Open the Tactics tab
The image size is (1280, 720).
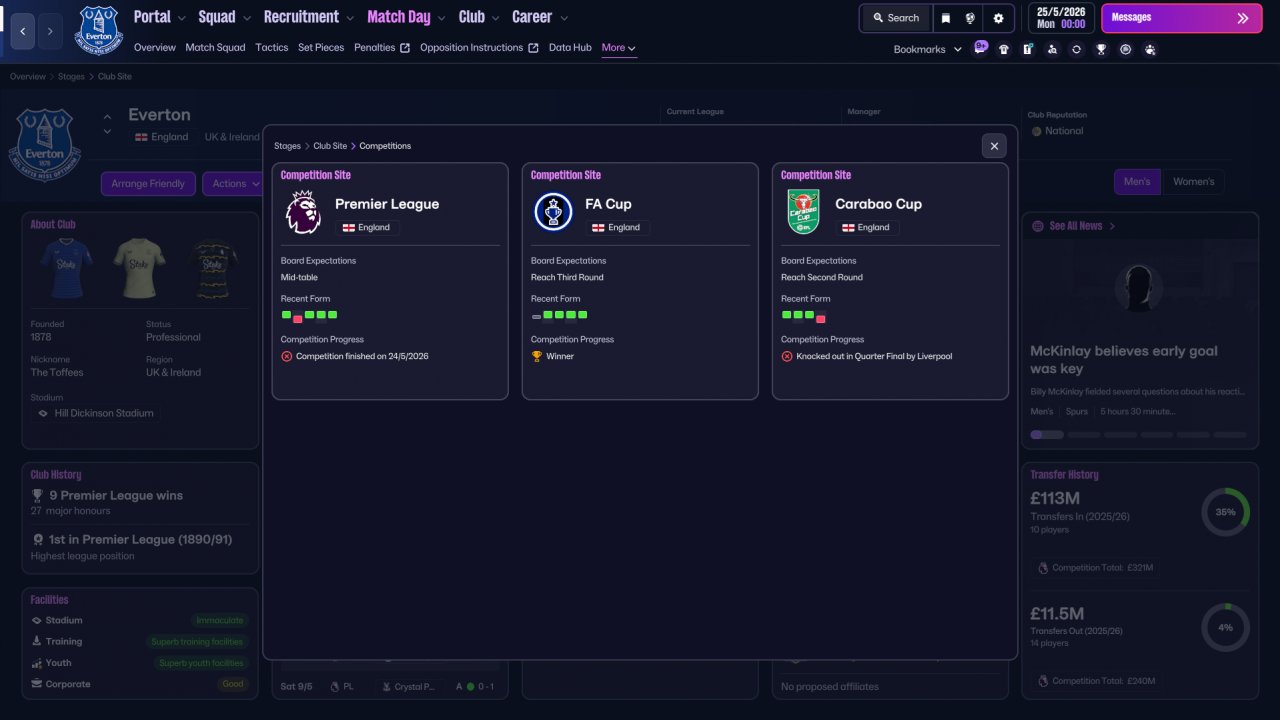coord(272,48)
